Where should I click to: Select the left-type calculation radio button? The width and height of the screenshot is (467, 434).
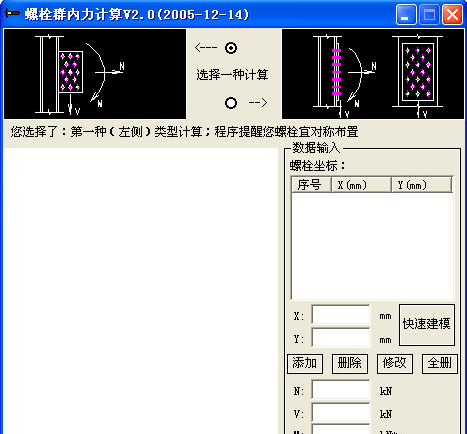point(231,48)
